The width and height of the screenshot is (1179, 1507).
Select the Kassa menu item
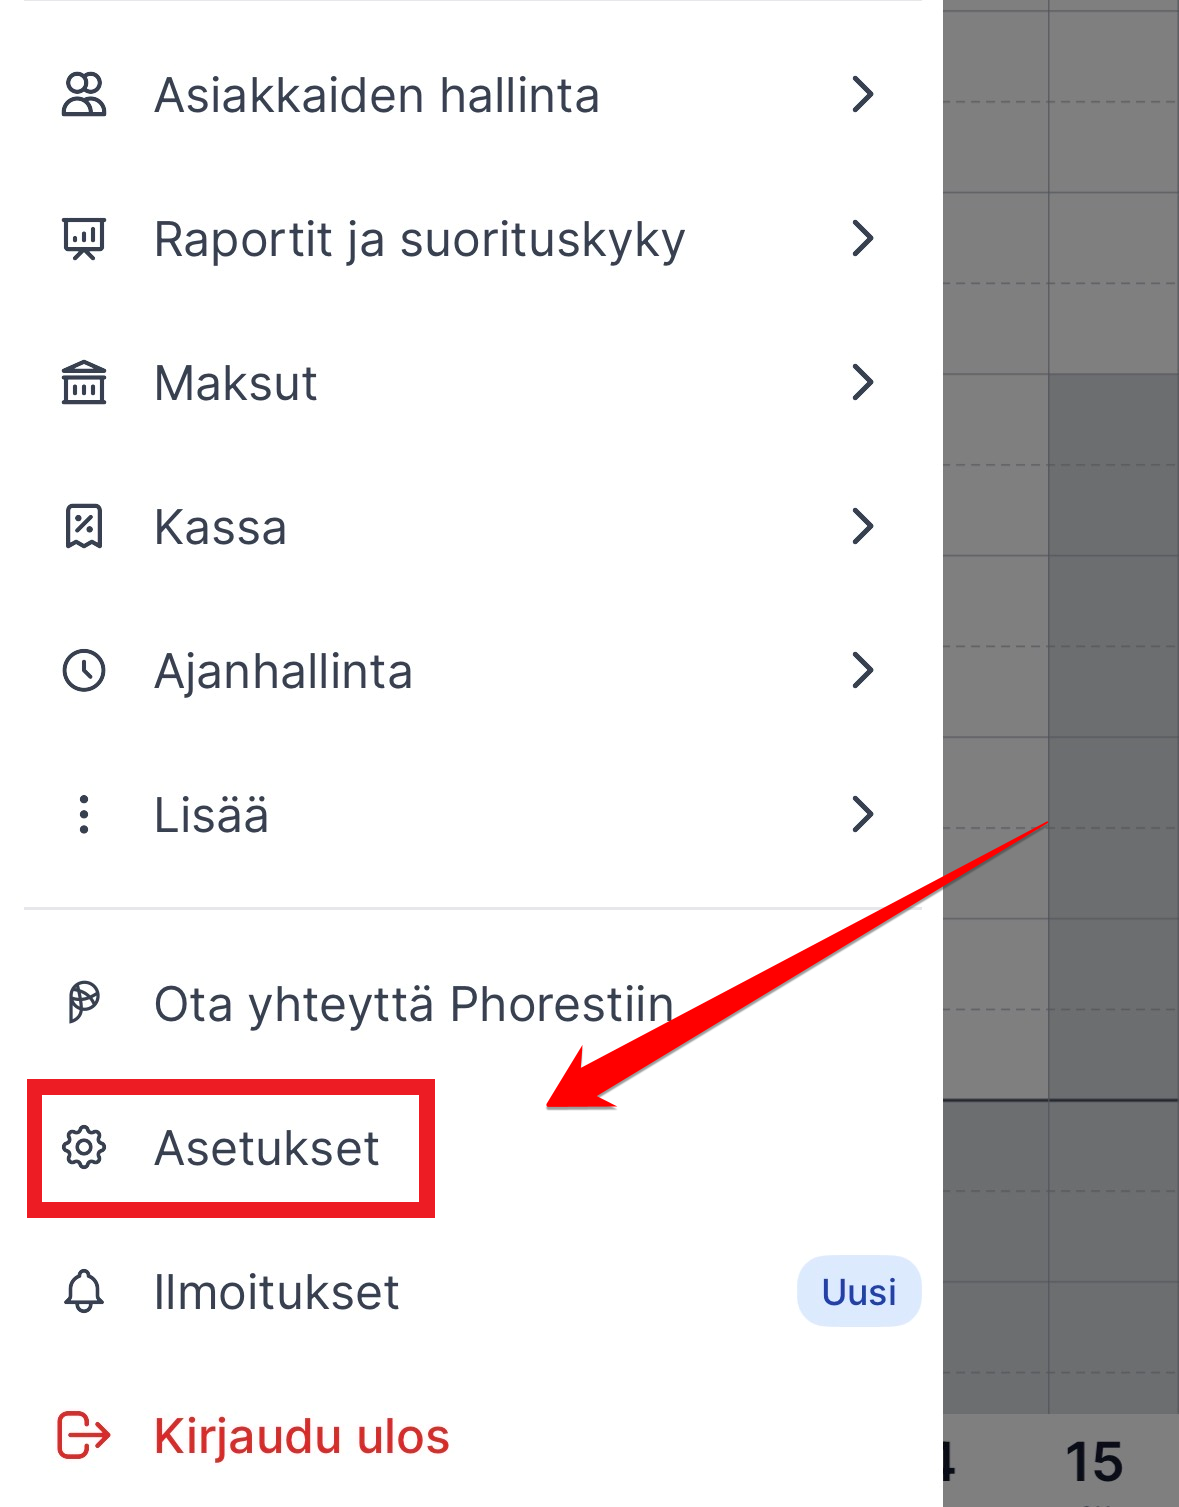[x=222, y=527]
